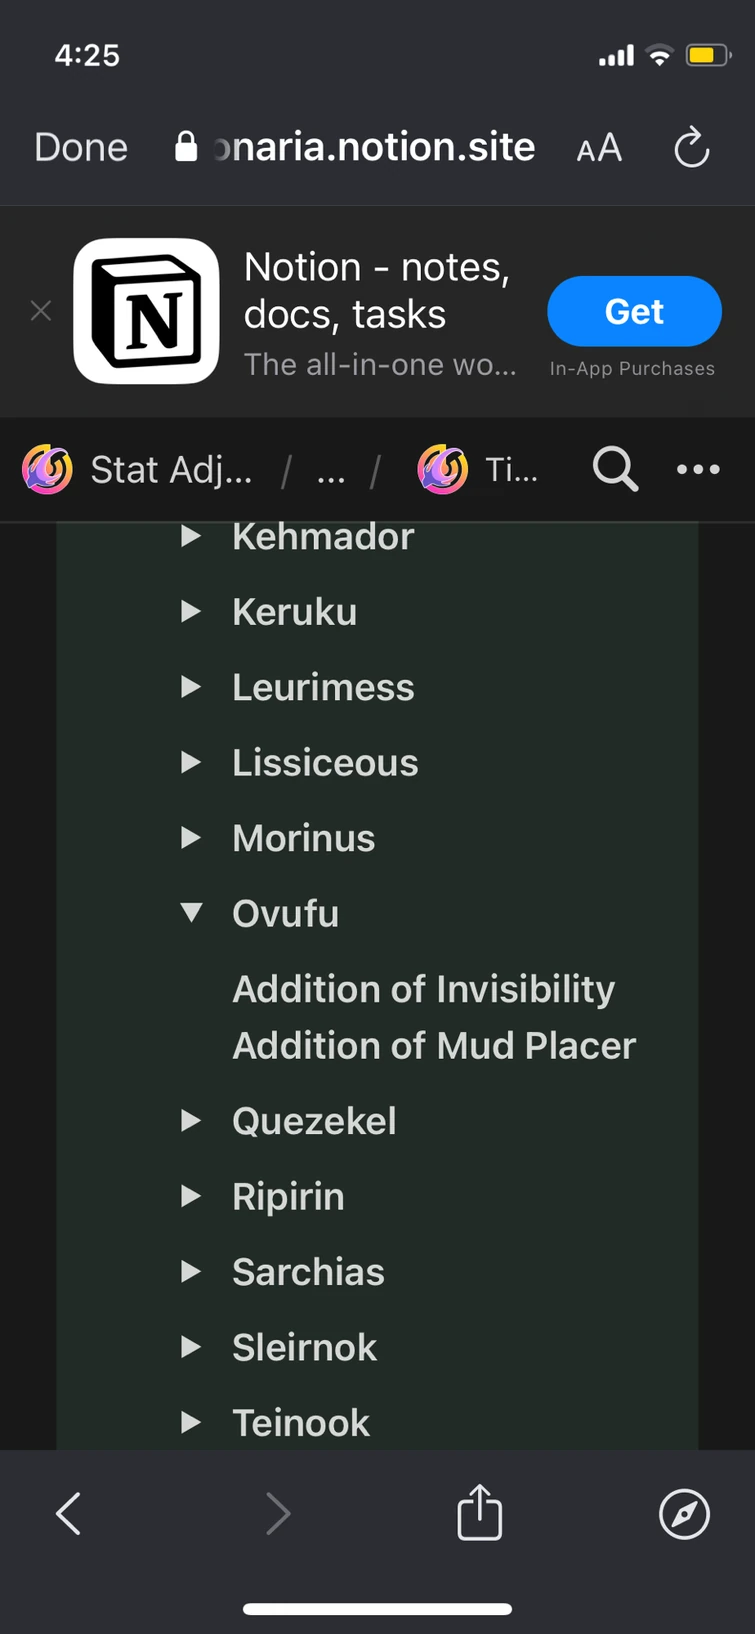
Task: Open page in Safari compass icon
Action: pyautogui.click(x=684, y=1513)
